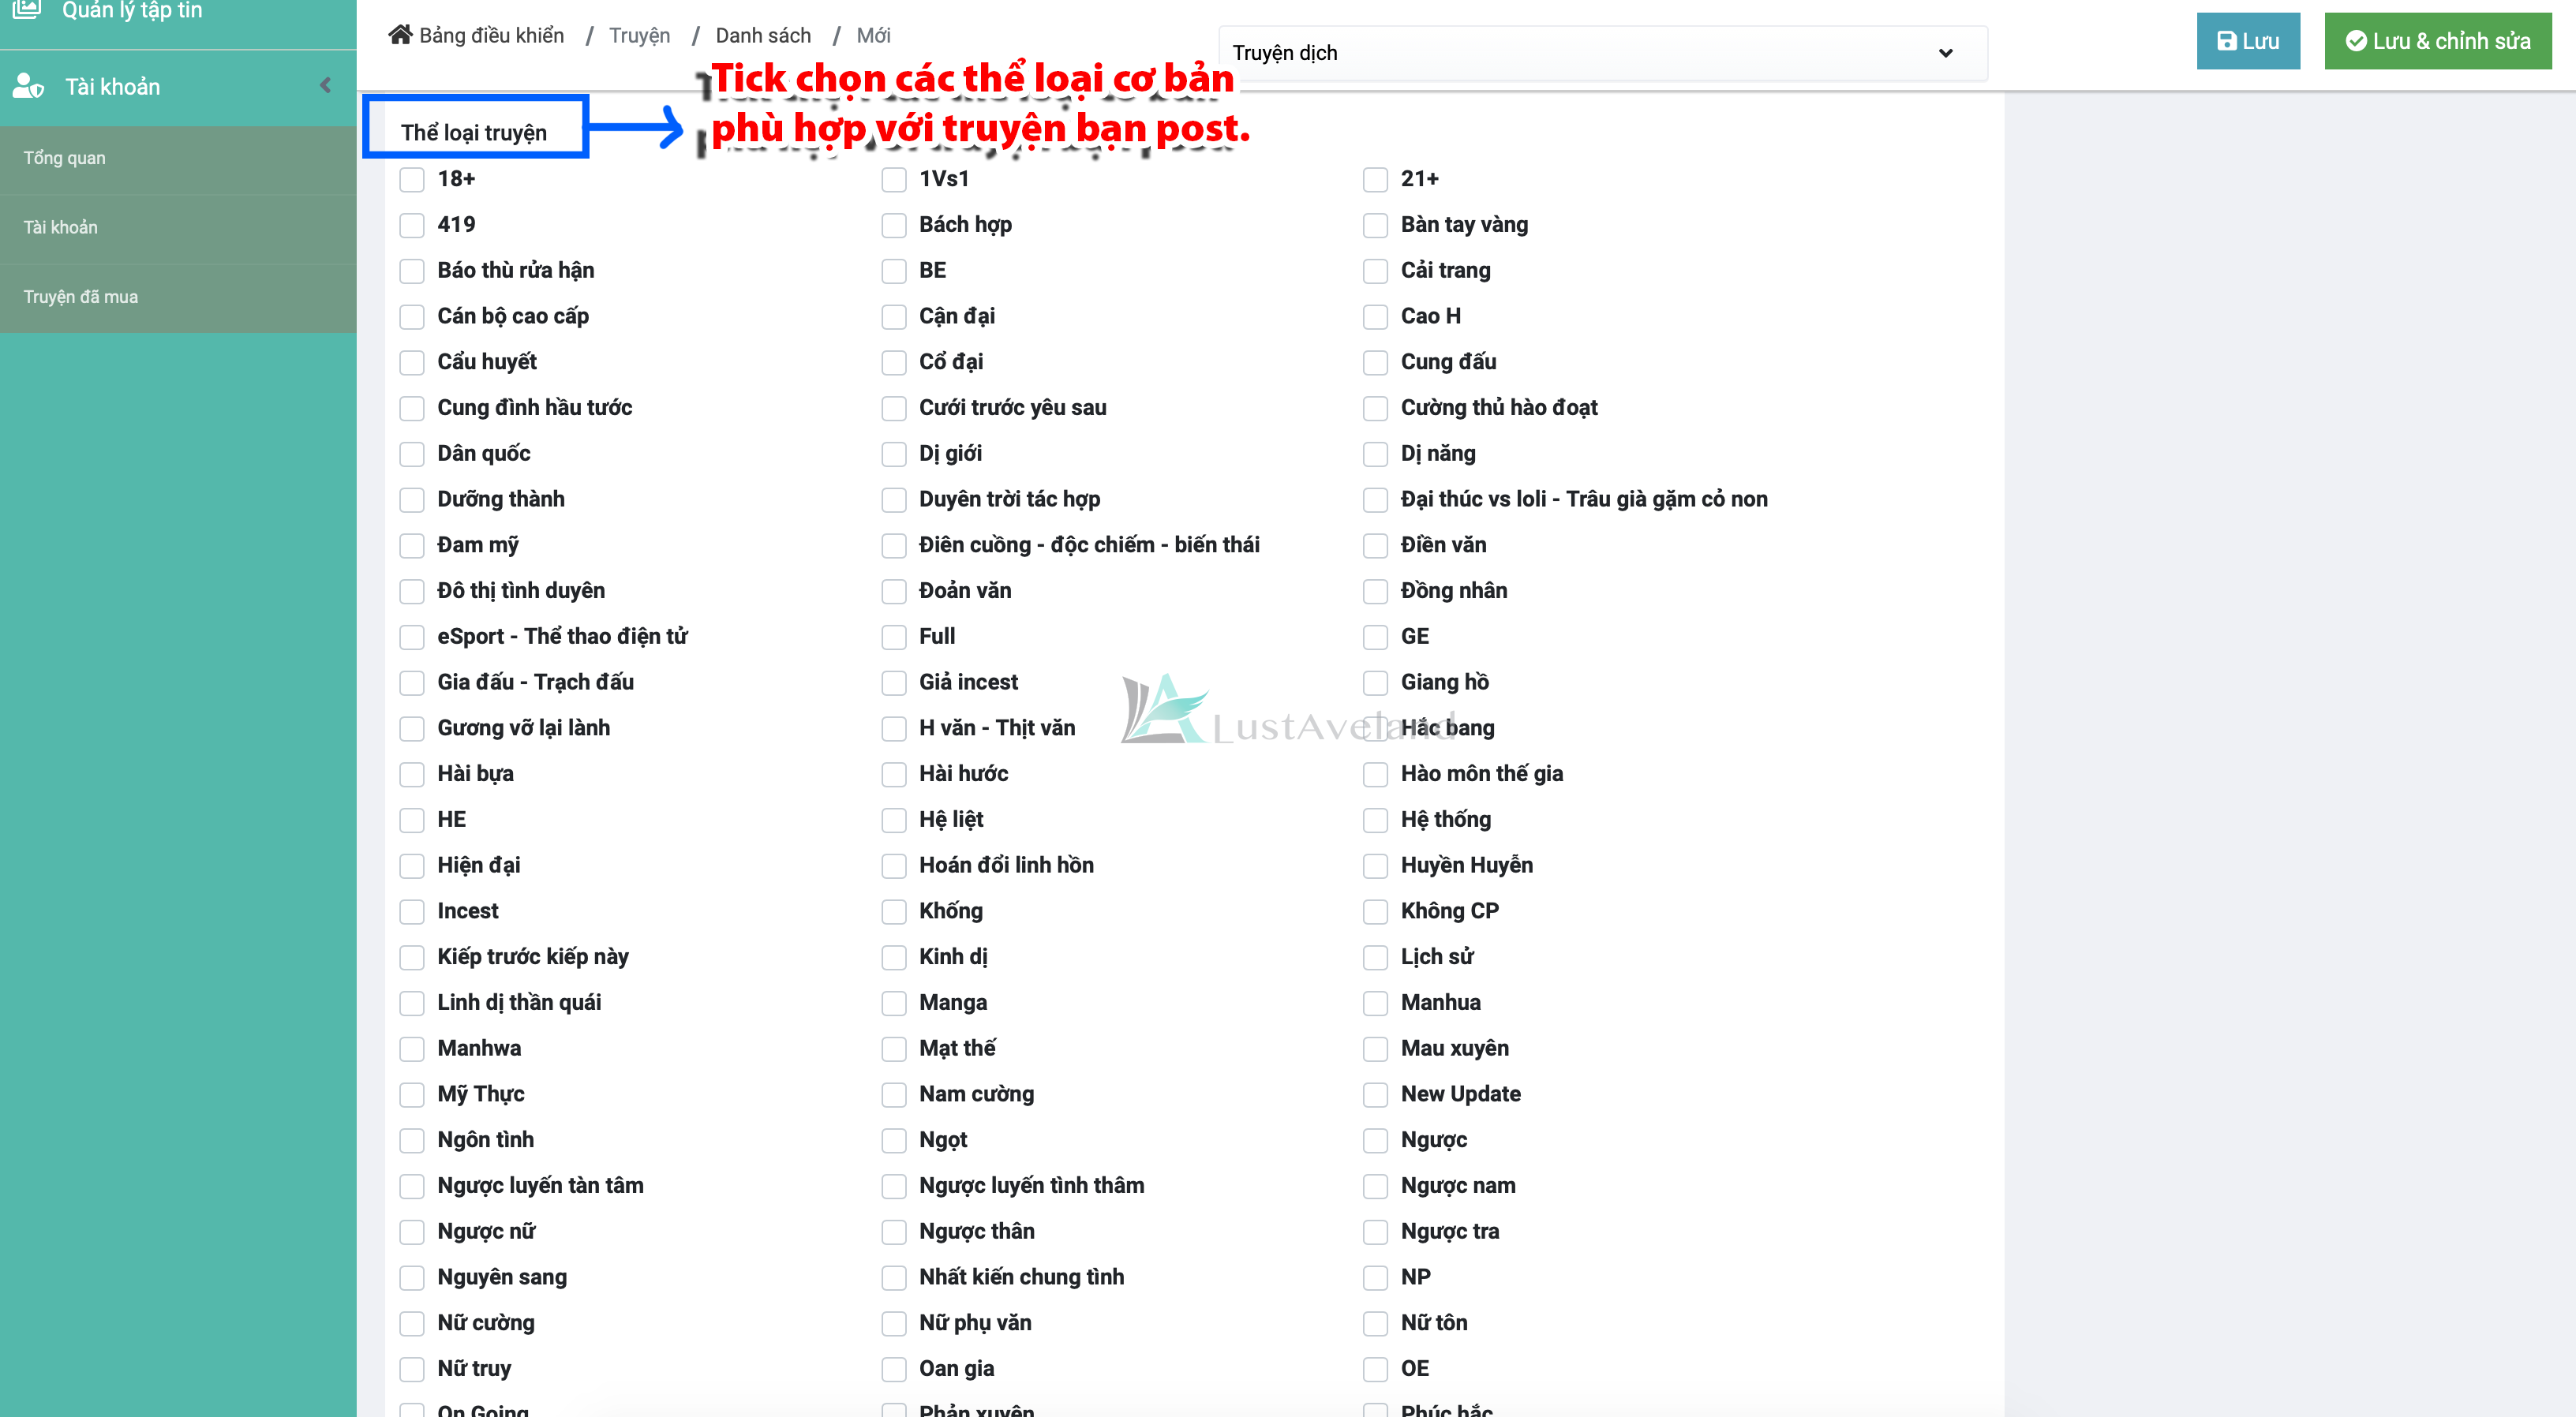Tick the 18+ checkbox

tap(412, 179)
